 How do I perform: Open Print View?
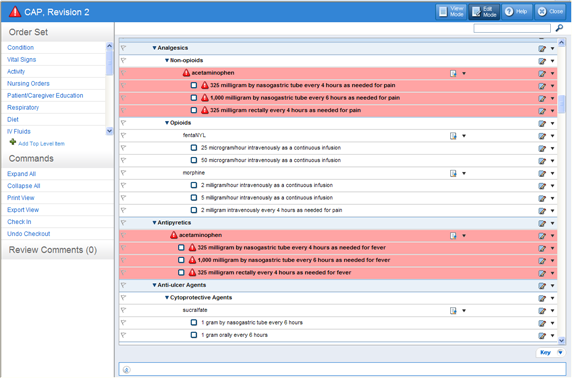tap(21, 198)
